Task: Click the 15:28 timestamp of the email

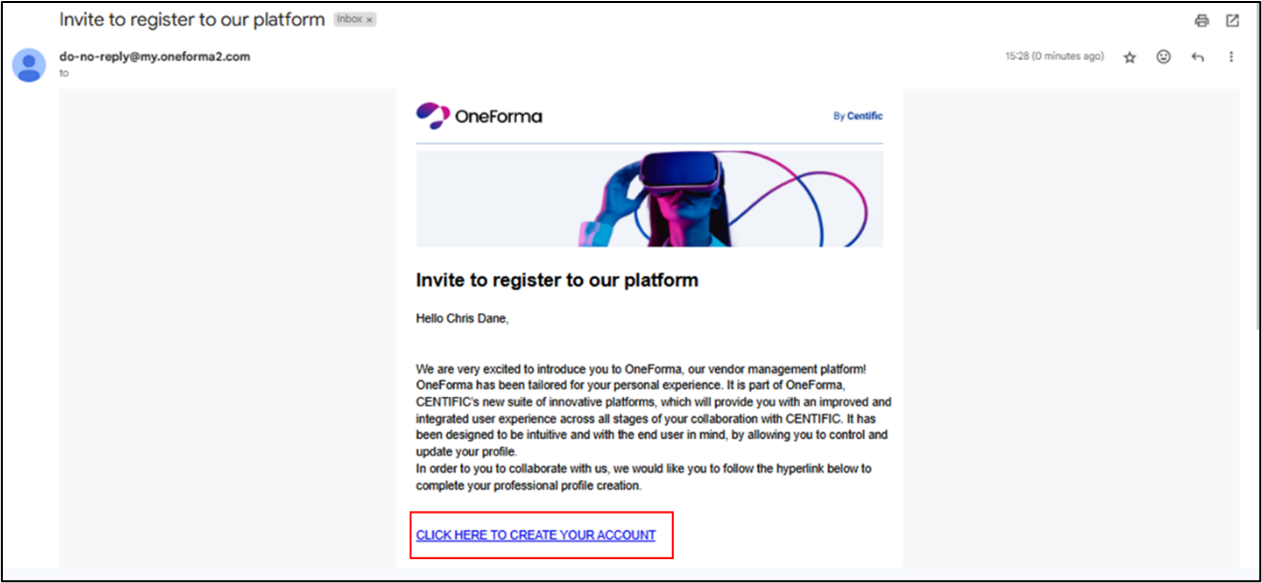Action: [x=1054, y=57]
